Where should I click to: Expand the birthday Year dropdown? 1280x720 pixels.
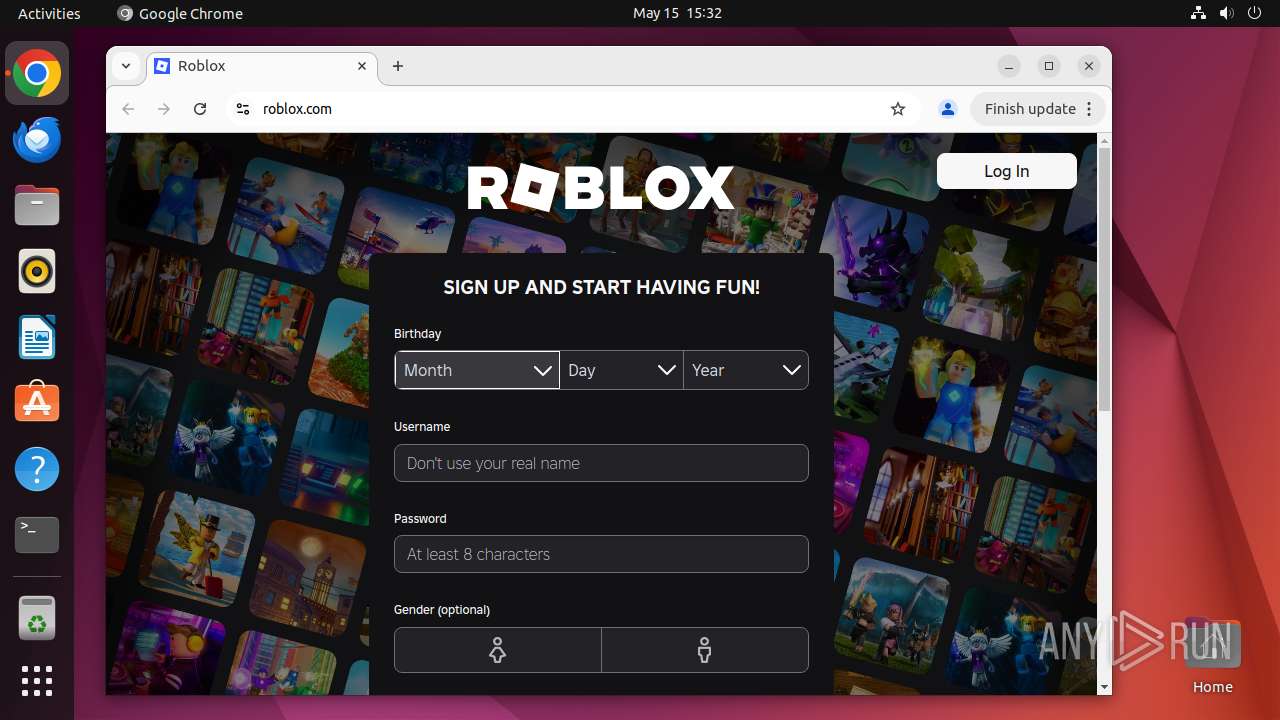tap(746, 370)
